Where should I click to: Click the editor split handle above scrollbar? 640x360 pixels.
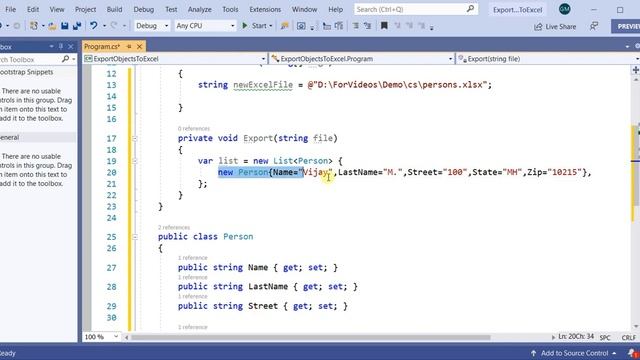(x=636, y=70)
